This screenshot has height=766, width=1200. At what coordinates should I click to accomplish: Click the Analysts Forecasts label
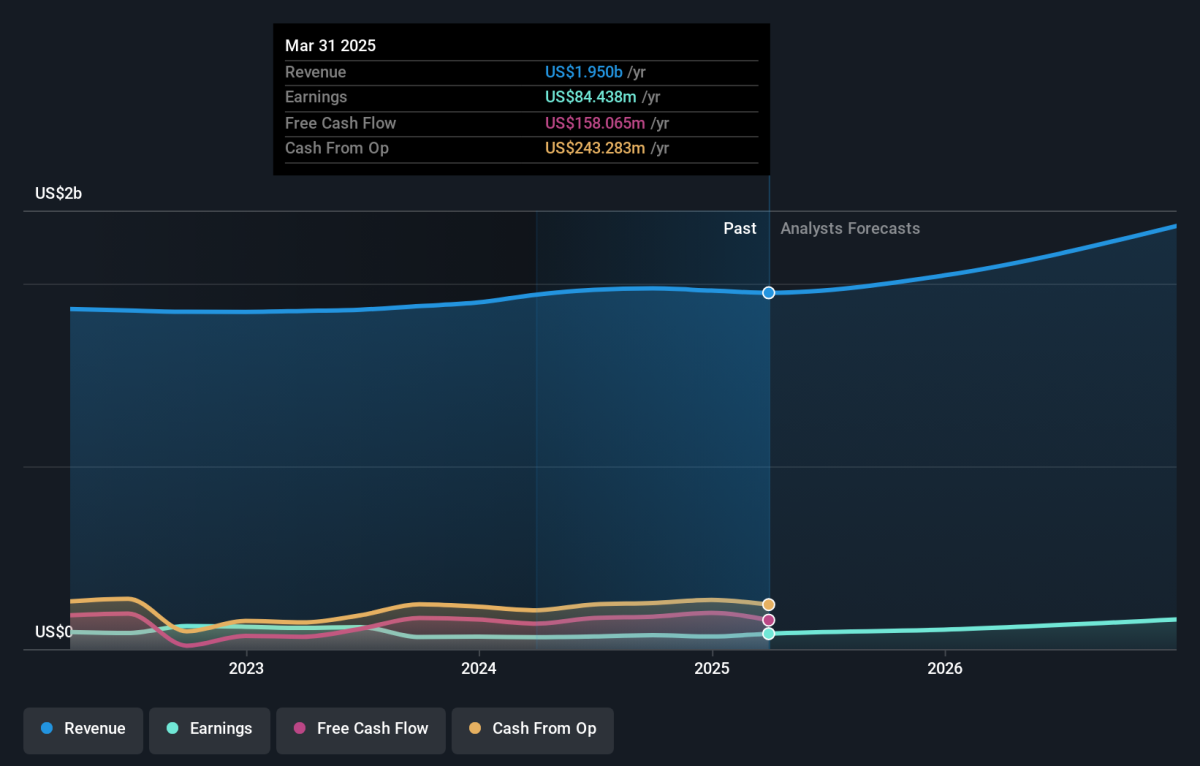850,229
